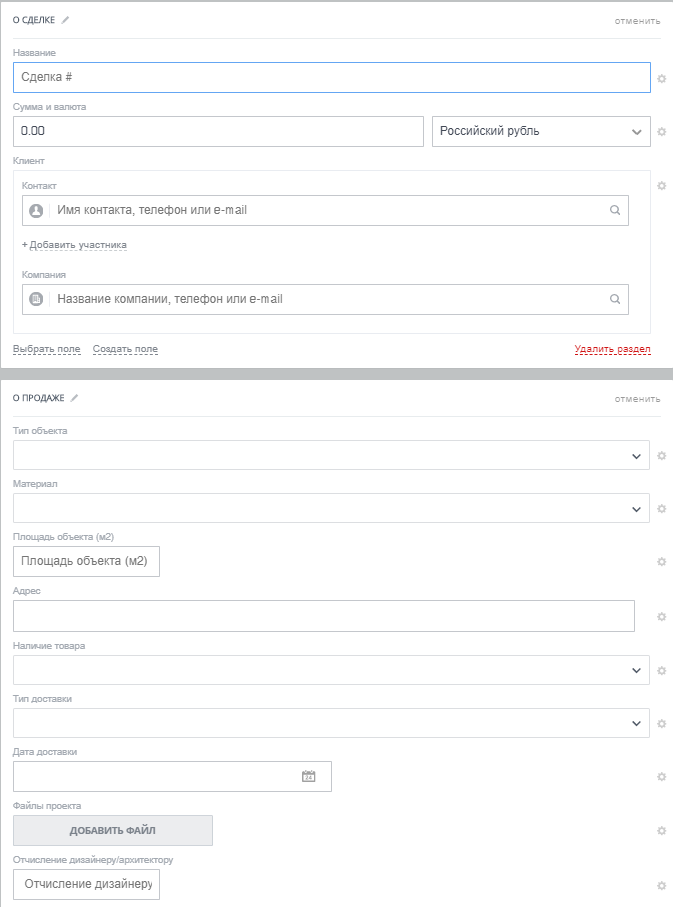673x907 pixels.
Task: Click the Добавить участника link
Action: tap(75, 245)
